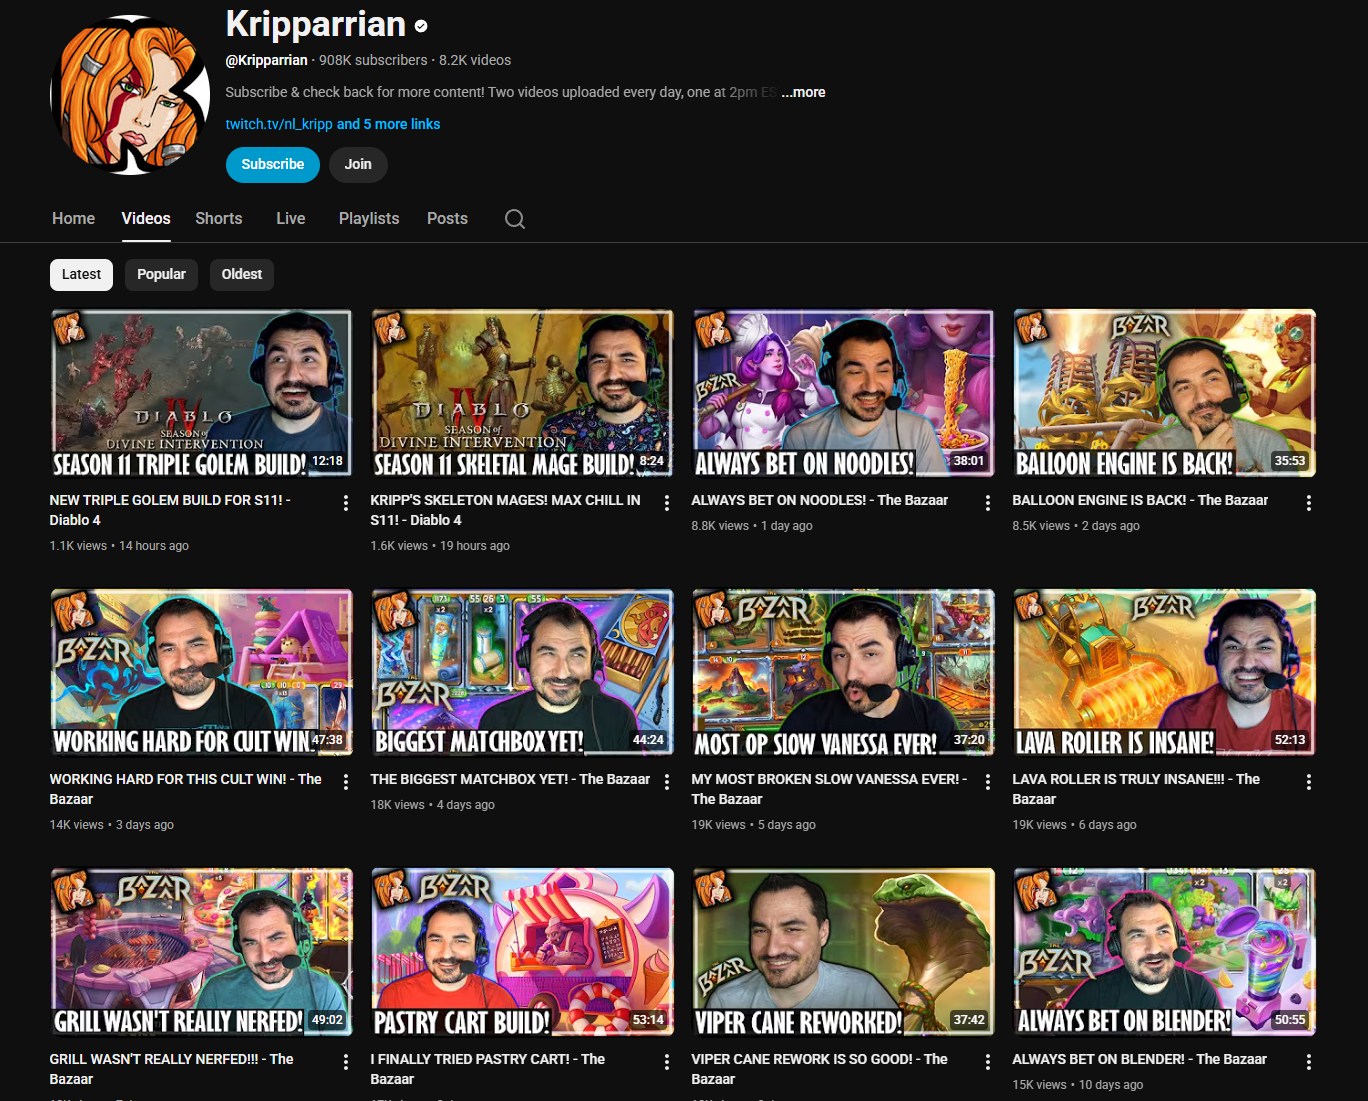This screenshot has width=1368, height=1101.
Task: Open options menu for New Triple Golem Build video
Action: point(346,503)
